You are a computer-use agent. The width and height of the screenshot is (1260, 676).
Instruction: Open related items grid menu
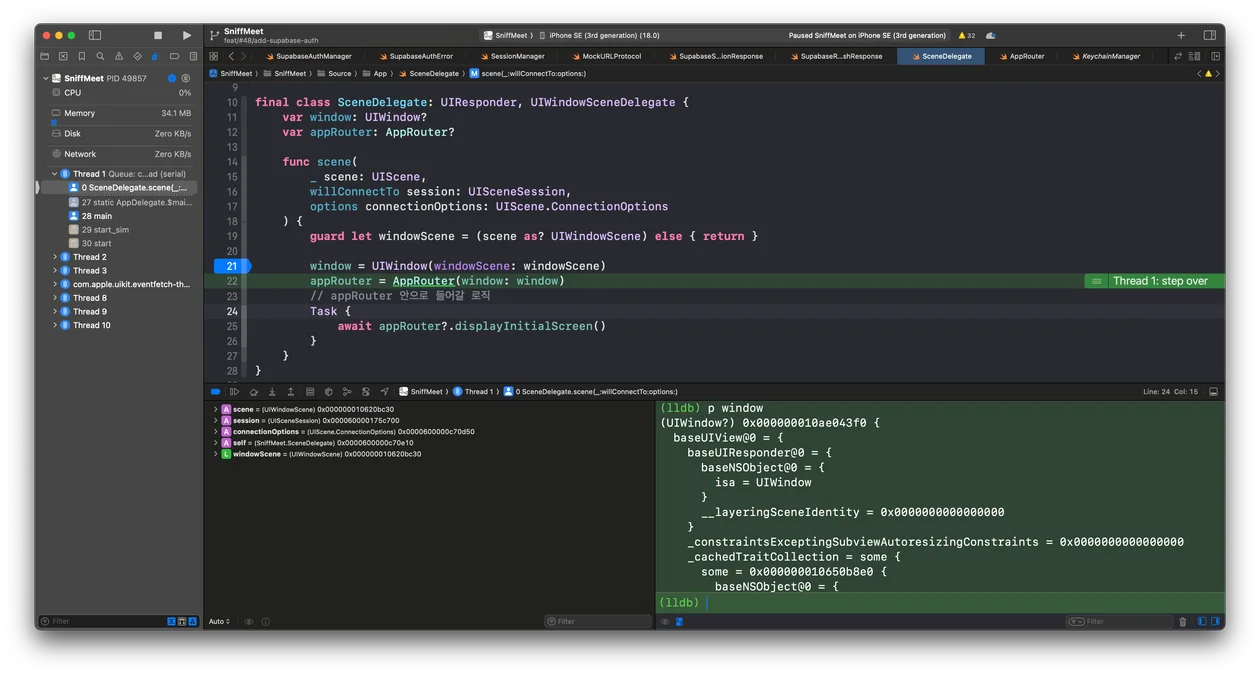(x=213, y=56)
